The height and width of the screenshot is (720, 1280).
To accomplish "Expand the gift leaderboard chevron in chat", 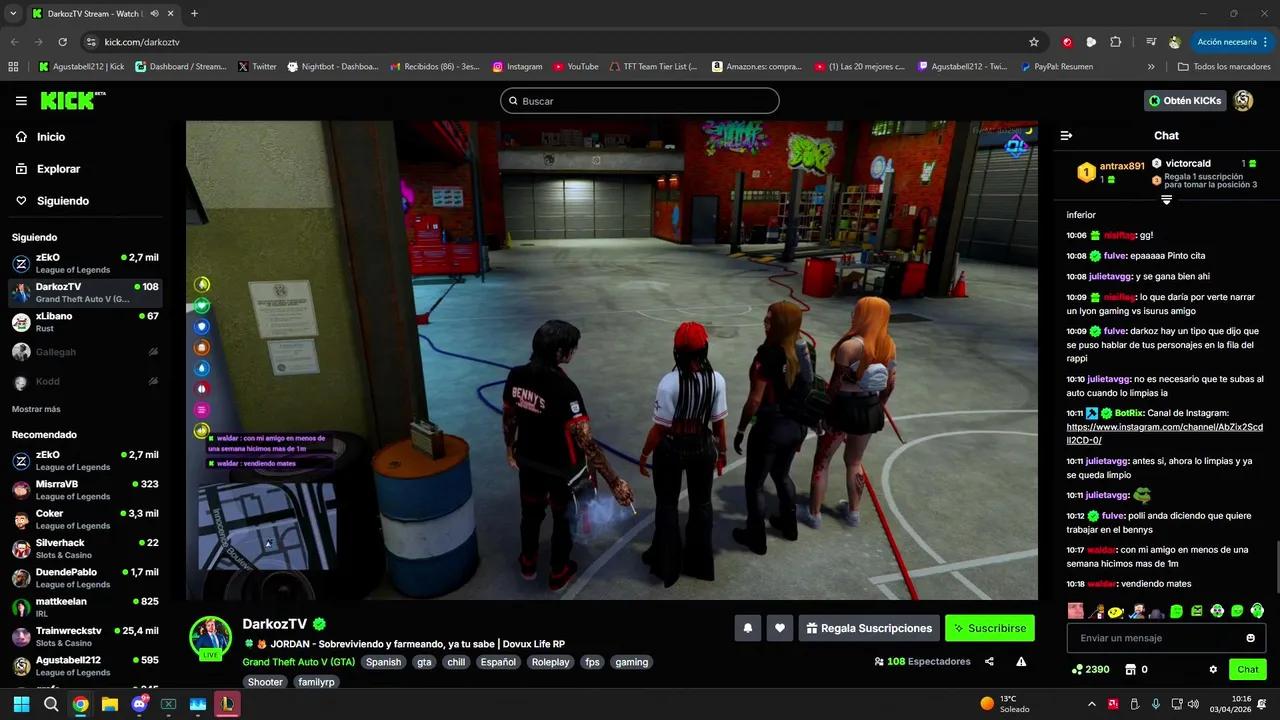I will pyautogui.click(x=1166, y=200).
